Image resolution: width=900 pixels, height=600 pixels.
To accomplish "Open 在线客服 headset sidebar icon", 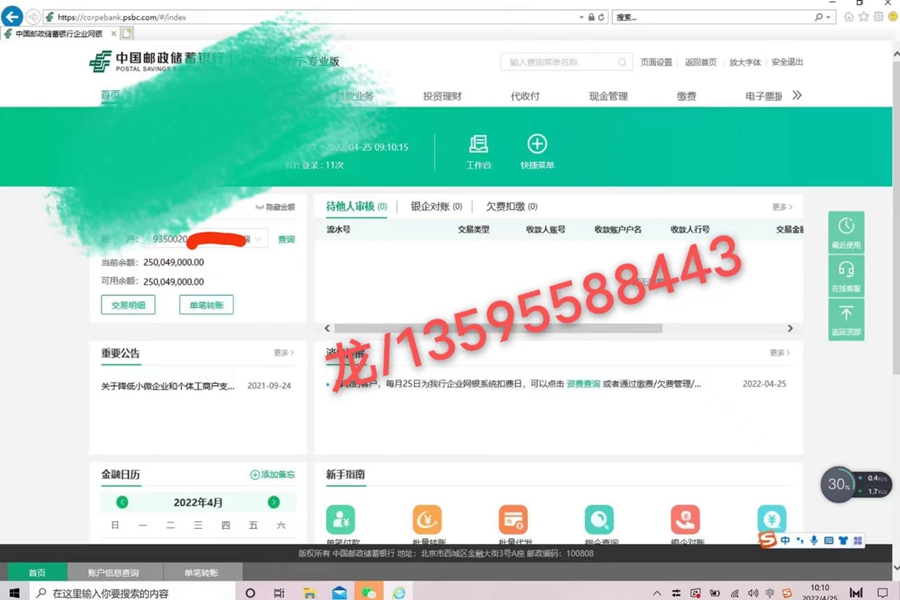I will click(846, 275).
